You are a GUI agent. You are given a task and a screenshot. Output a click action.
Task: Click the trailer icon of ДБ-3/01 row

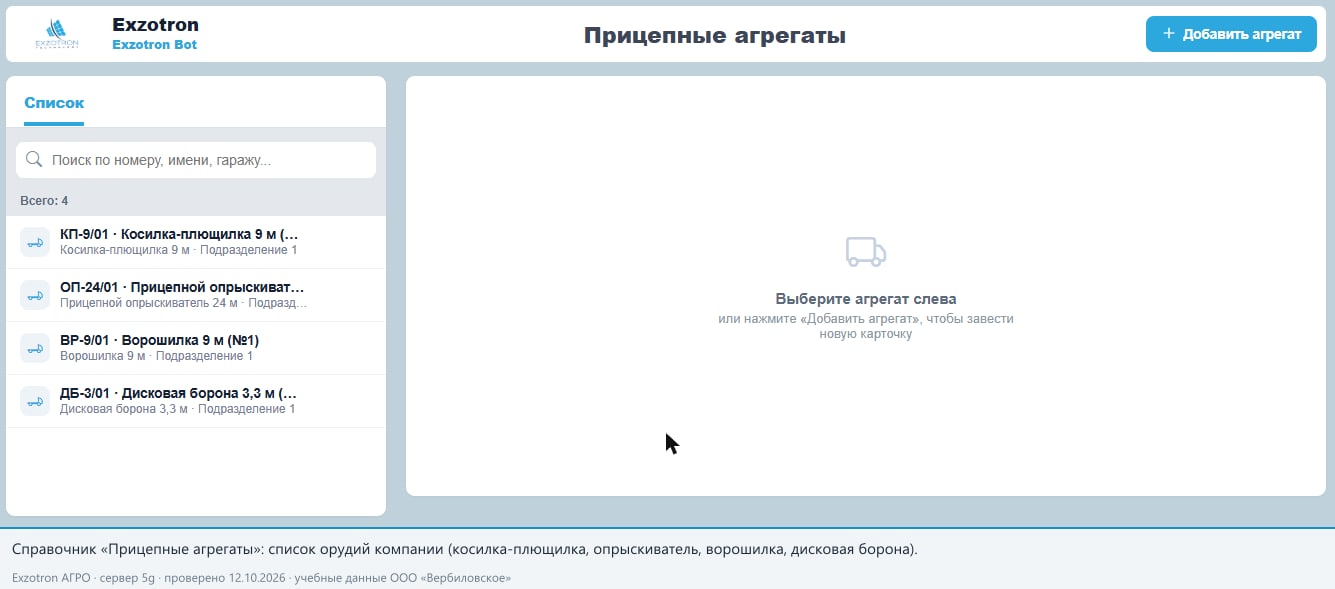[x=35, y=401]
